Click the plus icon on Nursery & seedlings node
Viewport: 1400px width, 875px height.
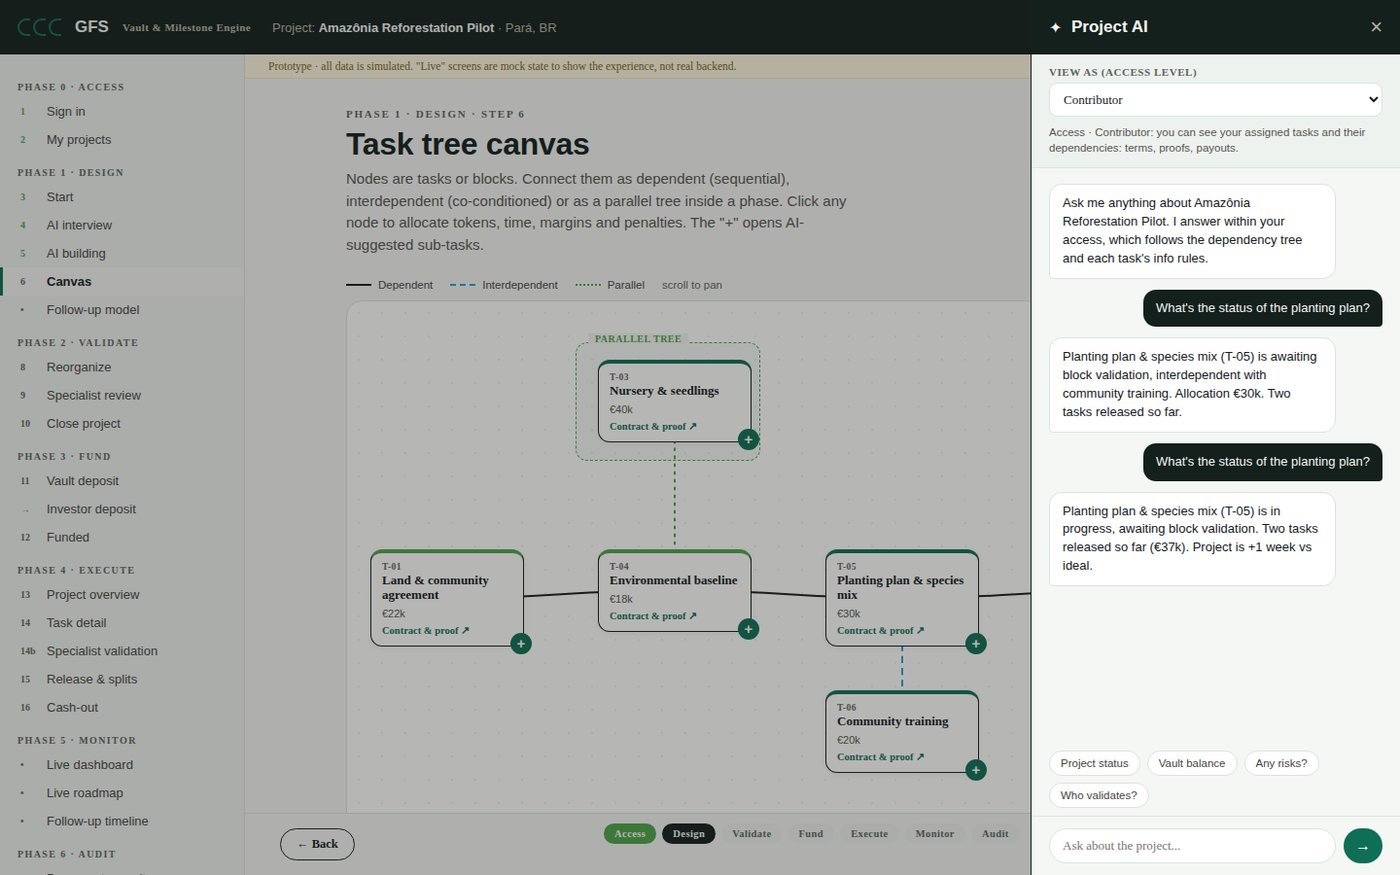(x=748, y=439)
